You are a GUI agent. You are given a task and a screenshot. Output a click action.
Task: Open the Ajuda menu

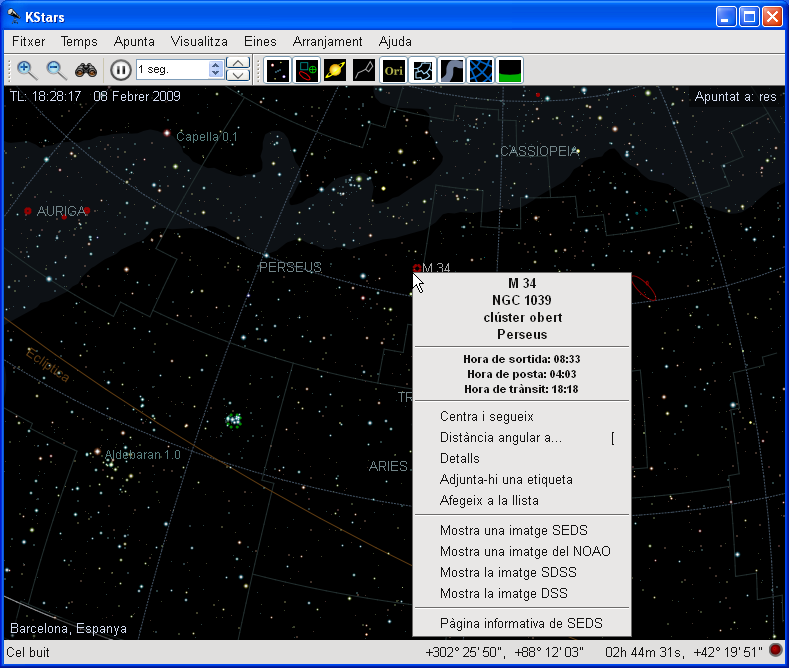tap(395, 41)
